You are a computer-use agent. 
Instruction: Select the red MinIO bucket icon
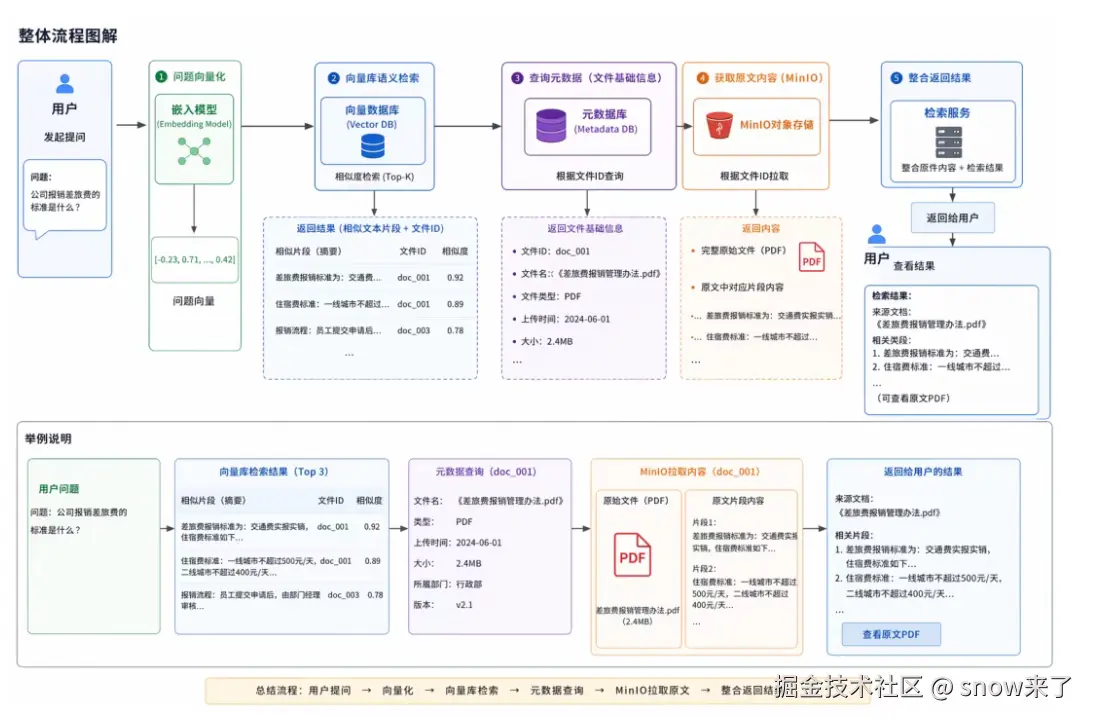click(719, 125)
